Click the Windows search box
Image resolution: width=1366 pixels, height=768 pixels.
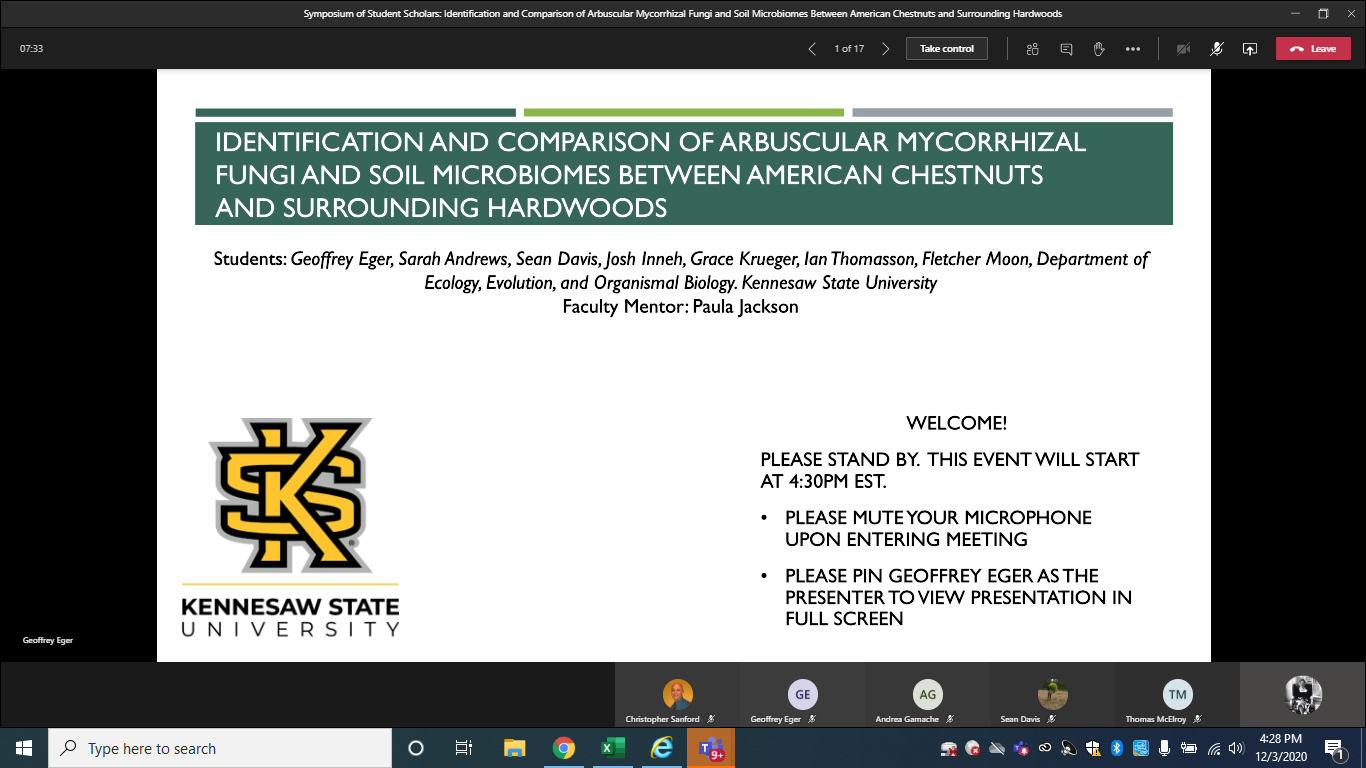tap(220, 748)
